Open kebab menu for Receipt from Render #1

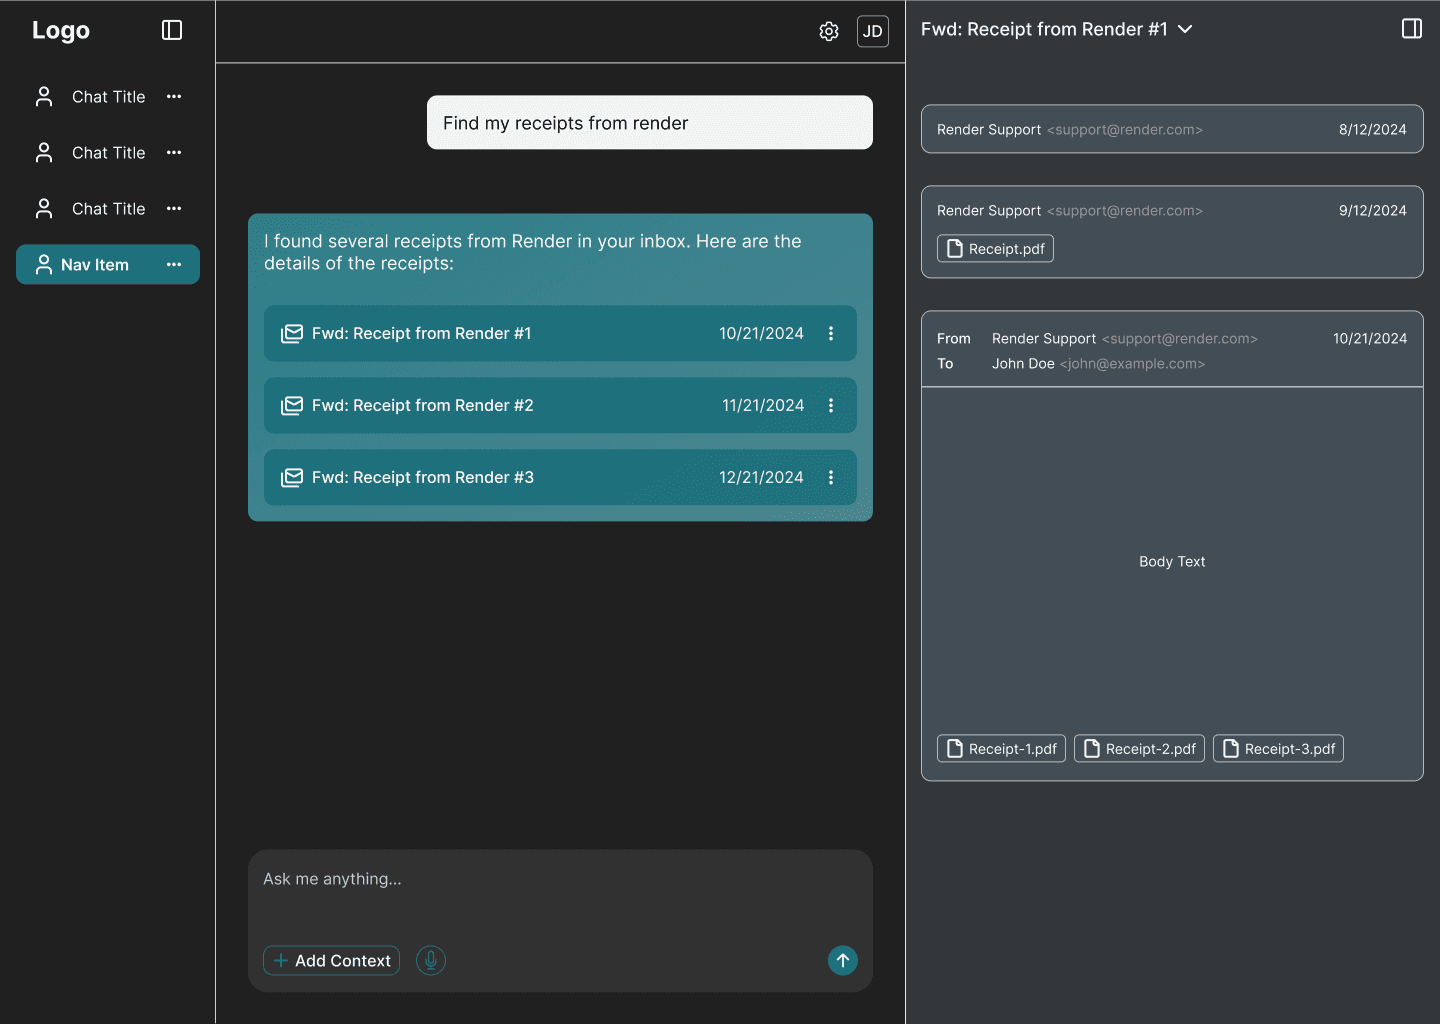point(831,334)
